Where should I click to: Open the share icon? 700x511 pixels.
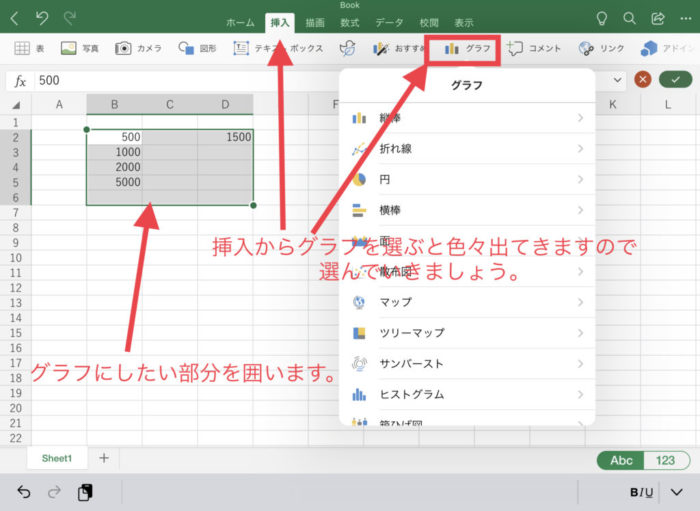click(x=658, y=18)
